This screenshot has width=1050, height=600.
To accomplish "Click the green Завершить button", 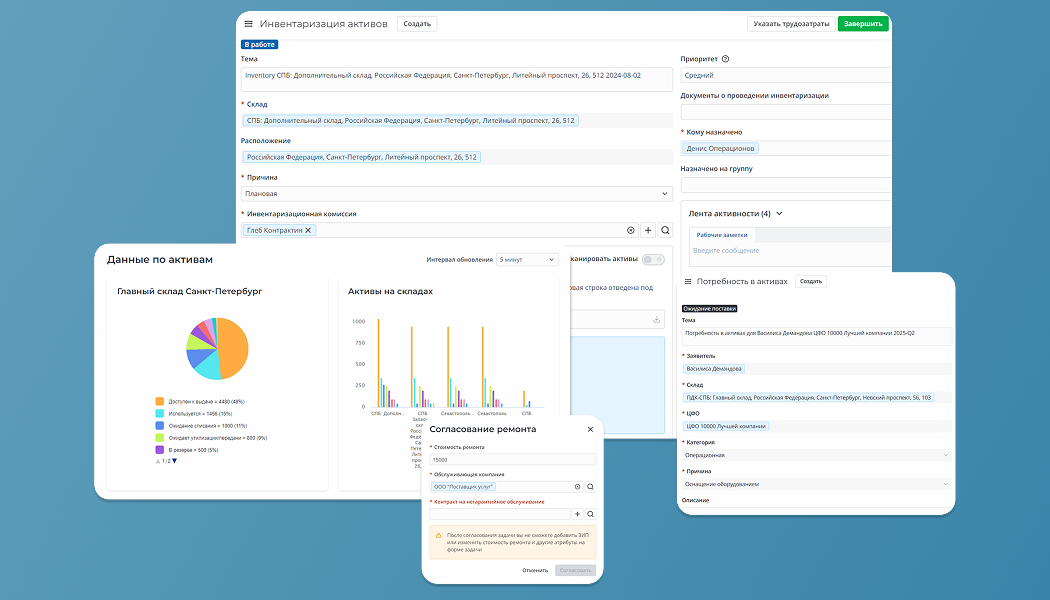I will tap(863, 24).
